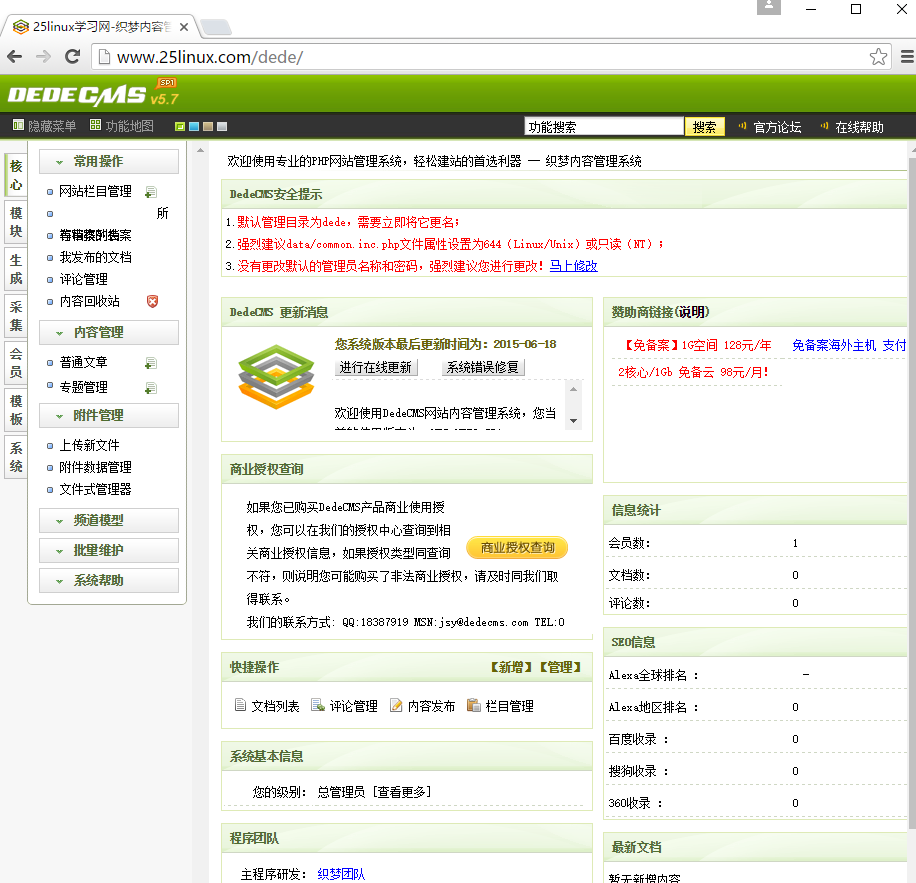This screenshot has width=916, height=883.
Task: Click 【新增】 in 快捷操作 header
Action: pyautogui.click(x=511, y=667)
